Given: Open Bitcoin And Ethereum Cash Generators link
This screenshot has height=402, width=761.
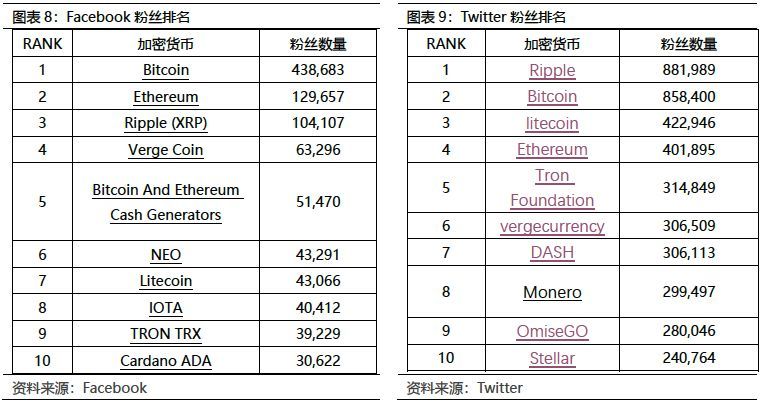Looking at the screenshot, I should [x=166, y=202].
